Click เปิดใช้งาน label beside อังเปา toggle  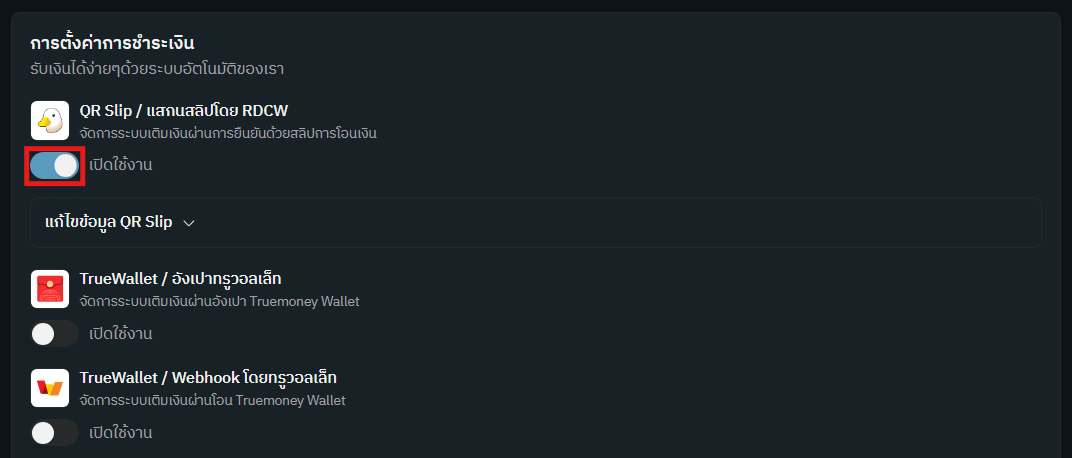[x=120, y=333]
